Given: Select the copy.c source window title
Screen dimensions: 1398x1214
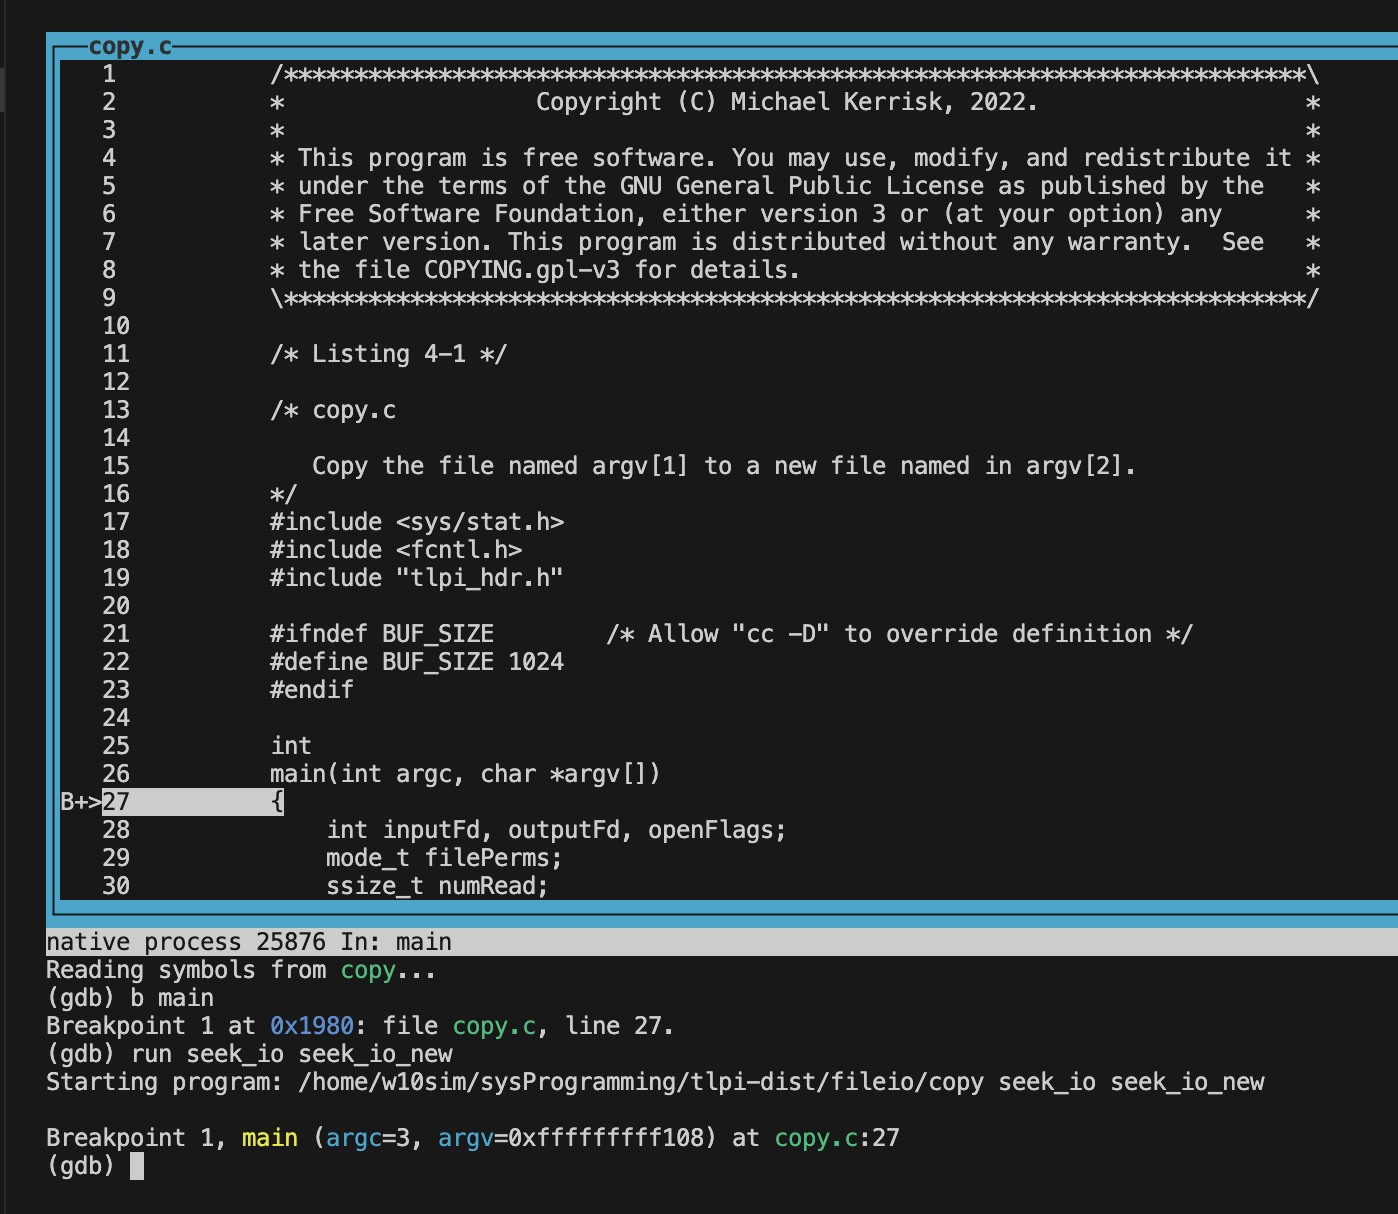Looking at the screenshot, I should point(130,47).
